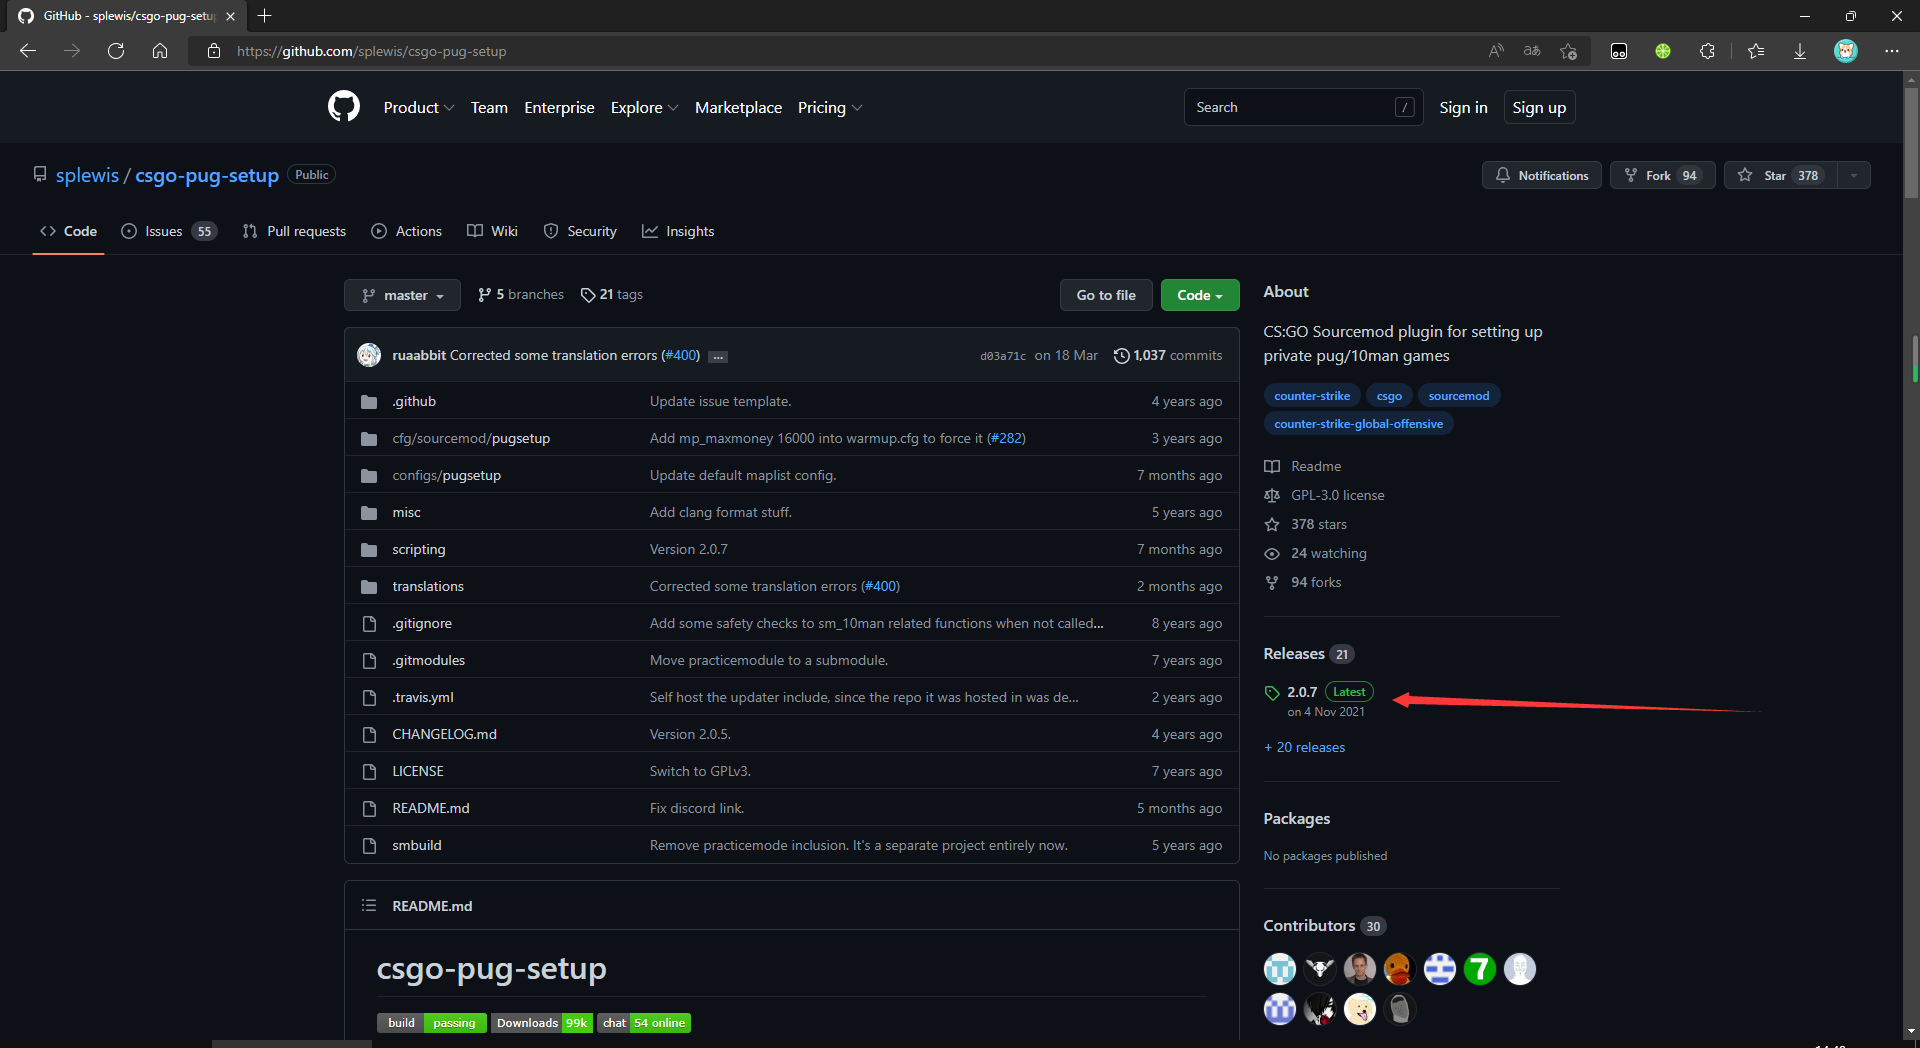Click the splewis owner link
Screen dimensions: 1920x1048
pyautogui.click(x=87, y=175)
